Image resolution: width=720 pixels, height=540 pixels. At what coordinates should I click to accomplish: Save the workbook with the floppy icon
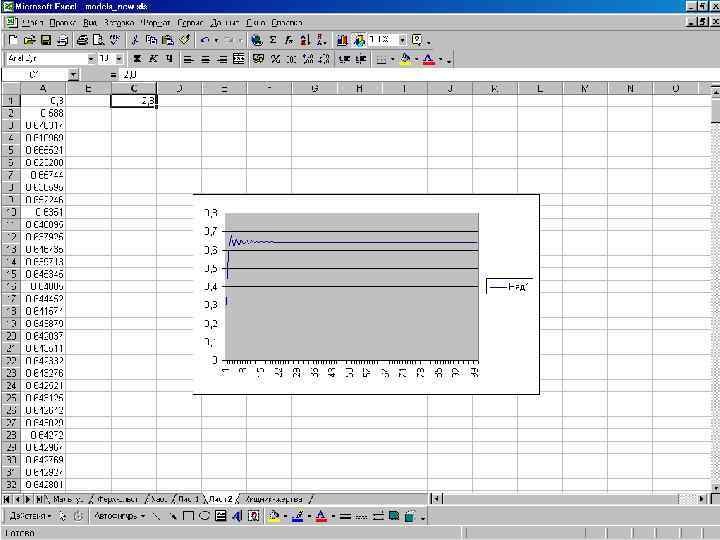pyautogui.click(x=46, y=40)
